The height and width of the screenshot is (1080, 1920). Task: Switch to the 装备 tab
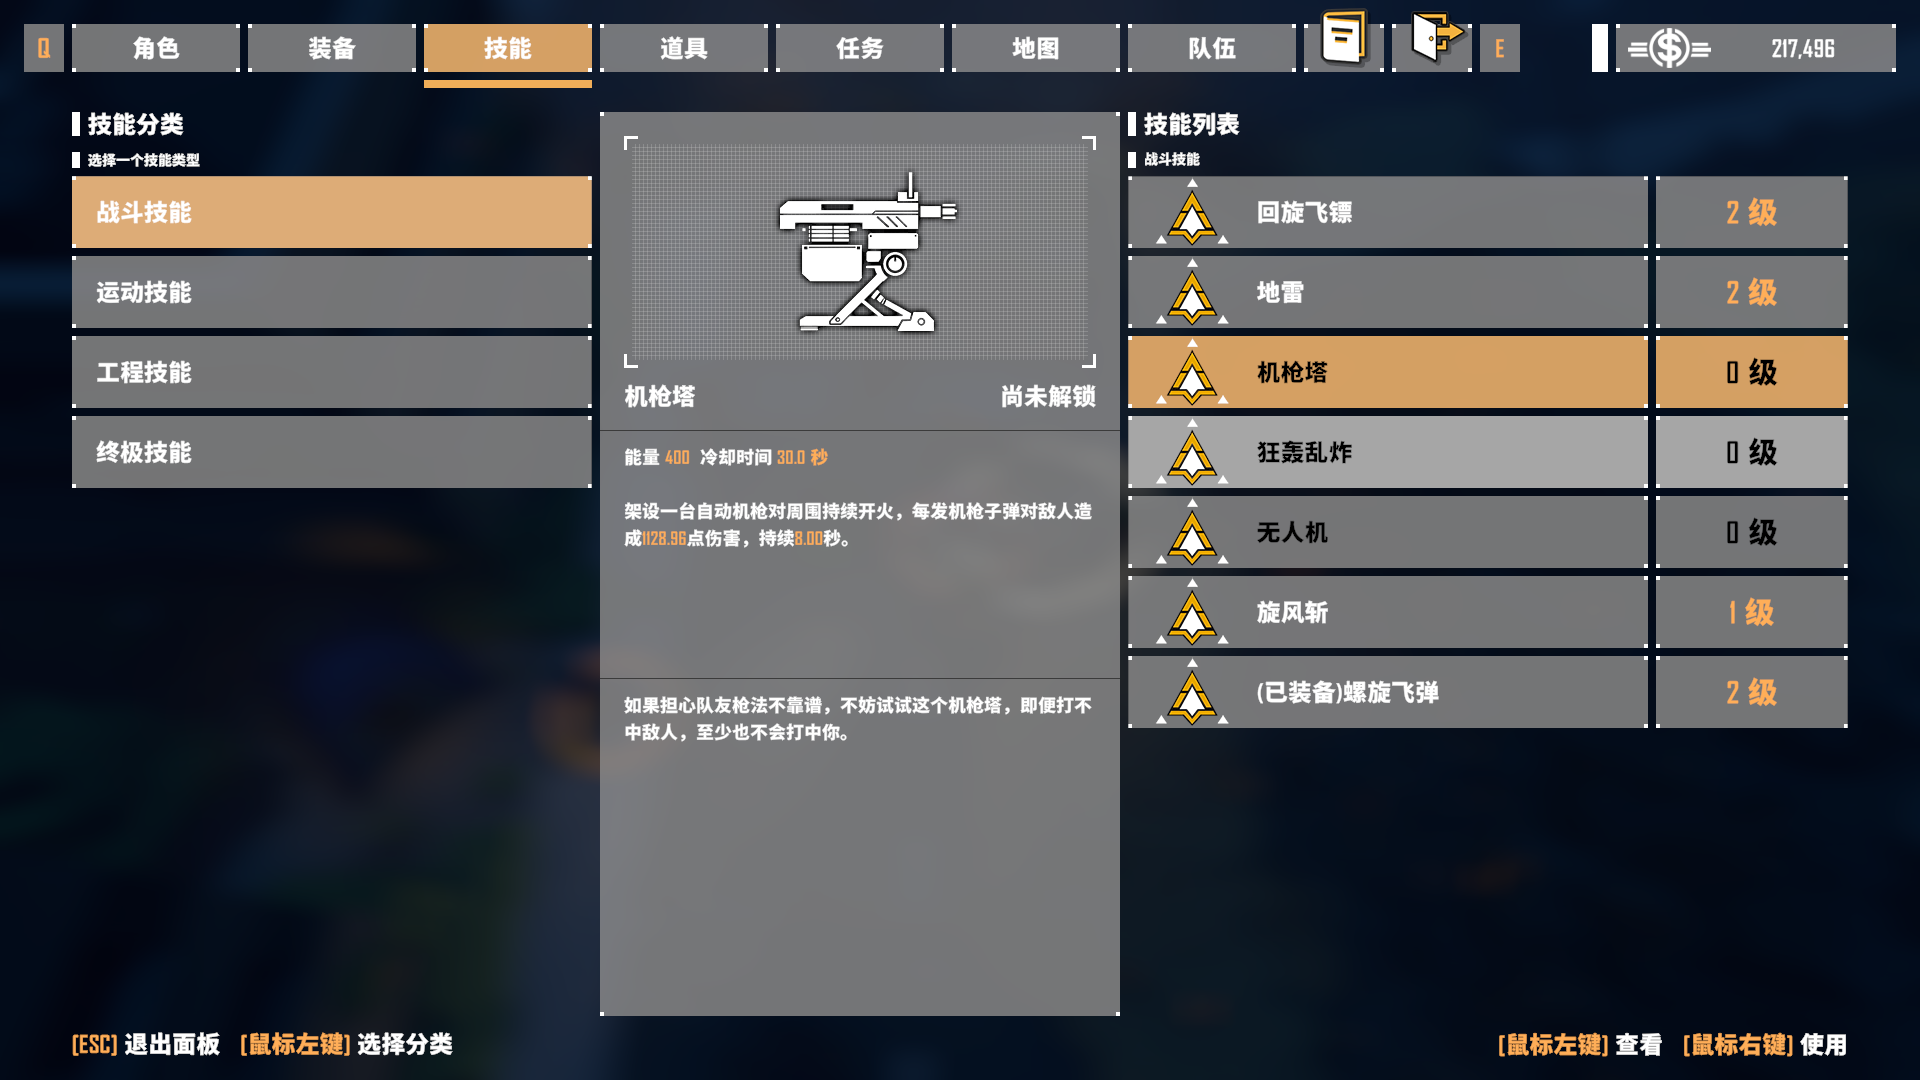tap(332, 48)
